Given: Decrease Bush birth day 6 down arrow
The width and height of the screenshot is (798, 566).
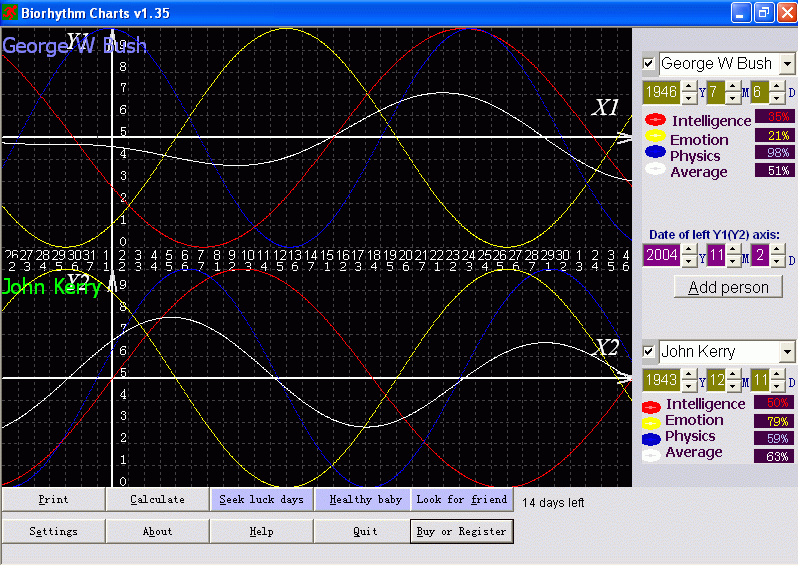Looking at the screenshot, I should tap(777, 98).
